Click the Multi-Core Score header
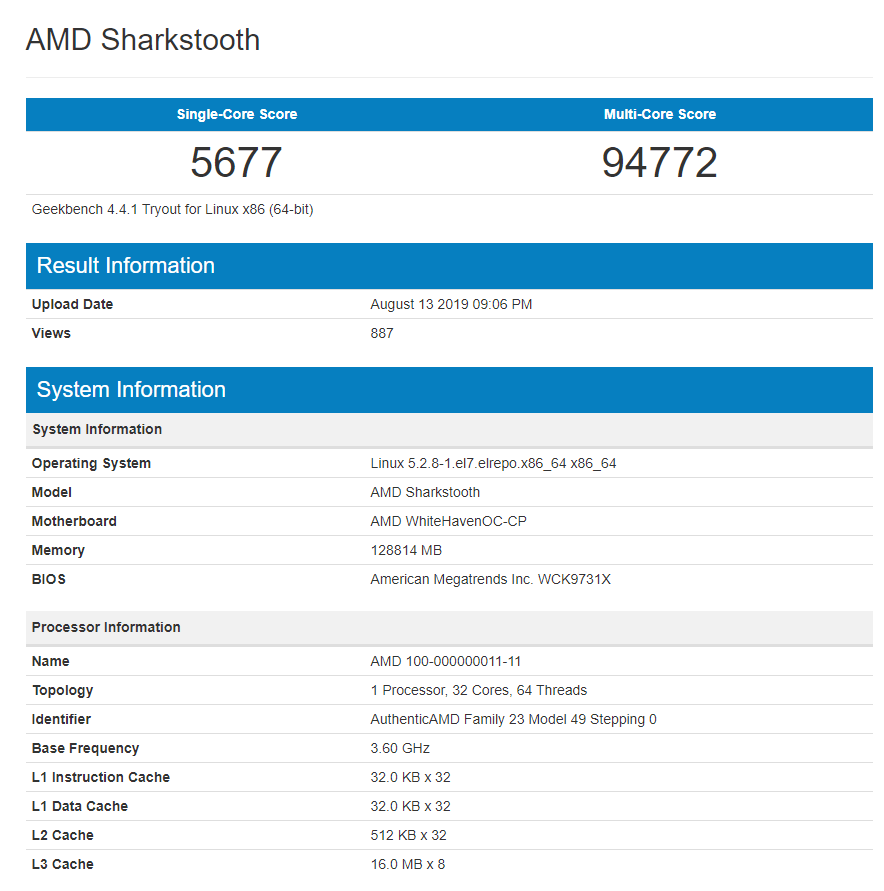The height and width of the screenshot is (891, 884). pyautogui.click(x=660, y=114)
